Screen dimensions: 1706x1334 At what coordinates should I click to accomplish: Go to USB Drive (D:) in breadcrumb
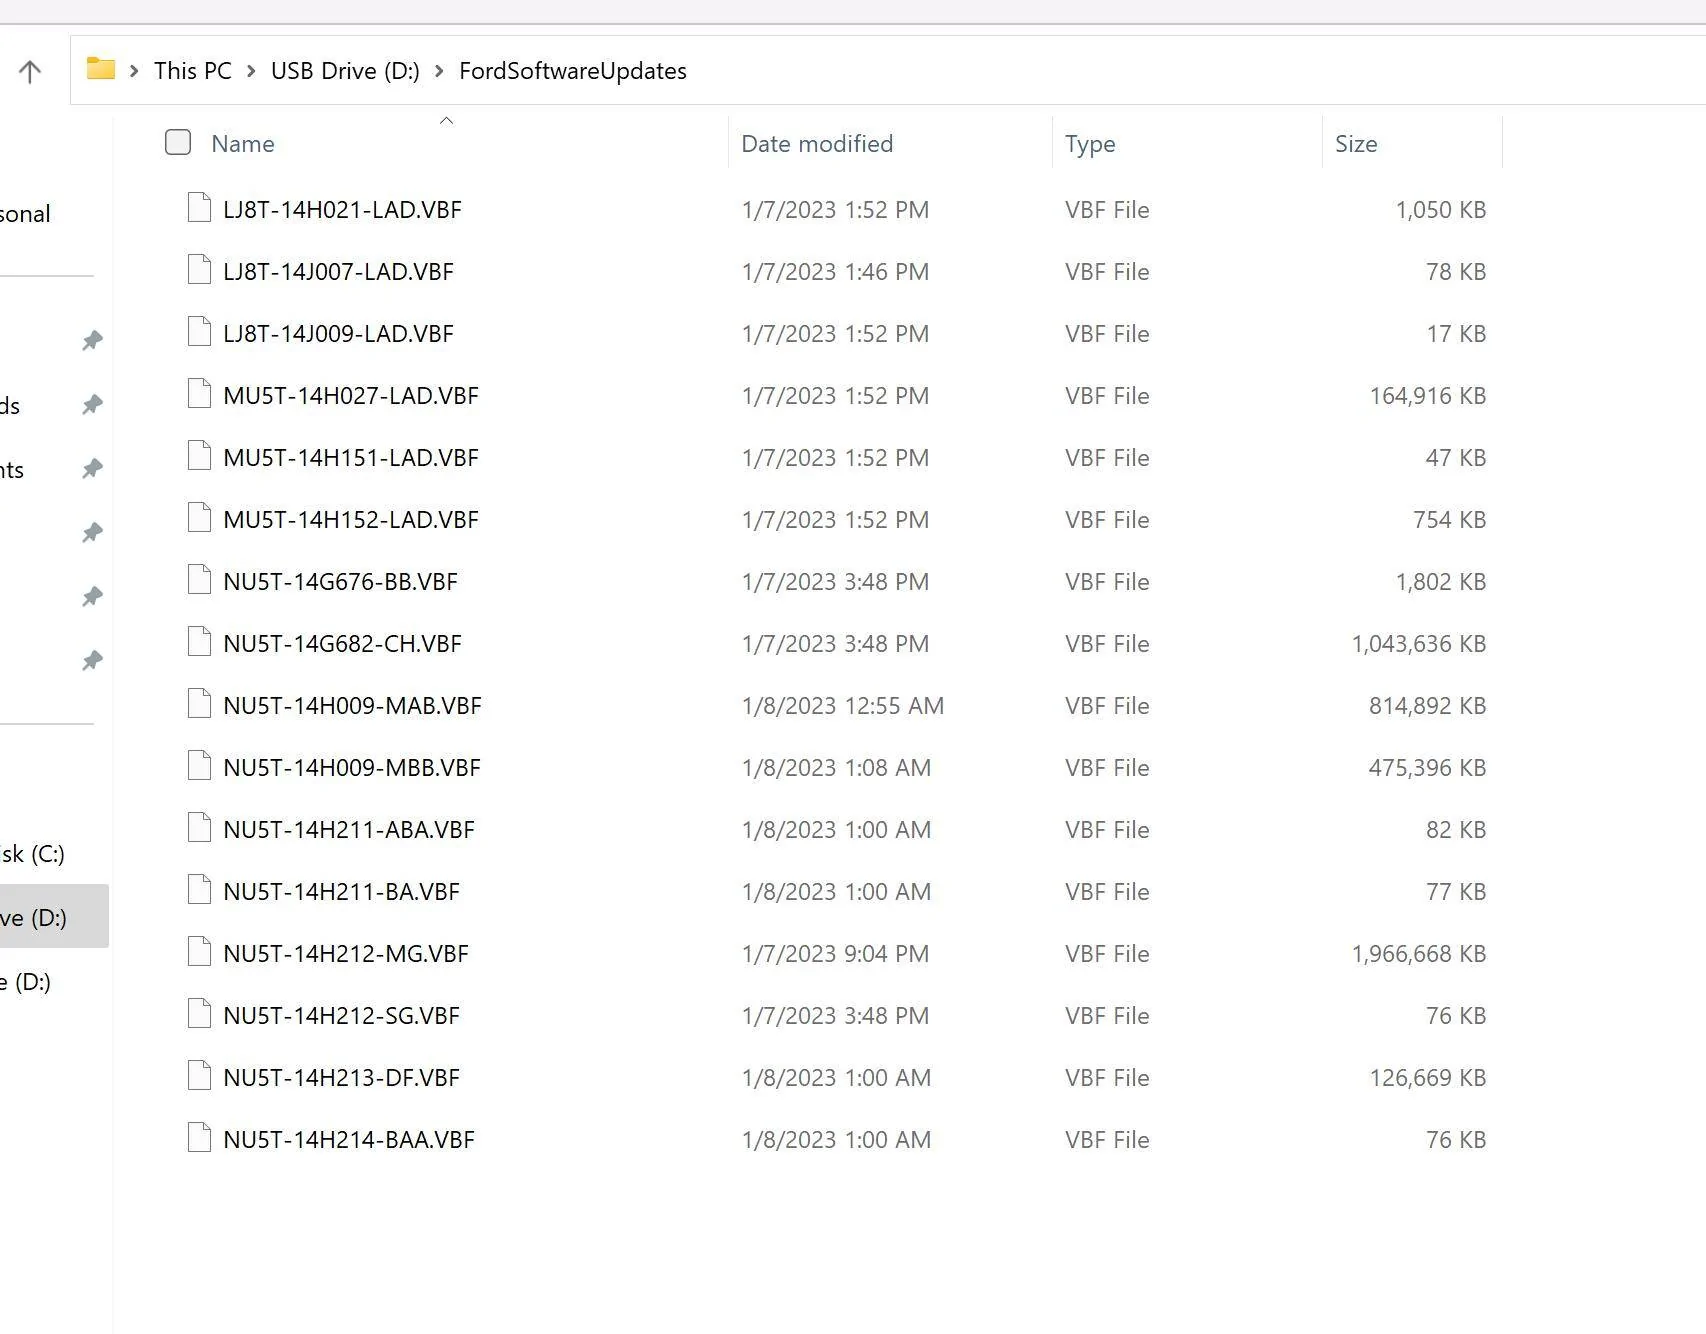[345, 71]
